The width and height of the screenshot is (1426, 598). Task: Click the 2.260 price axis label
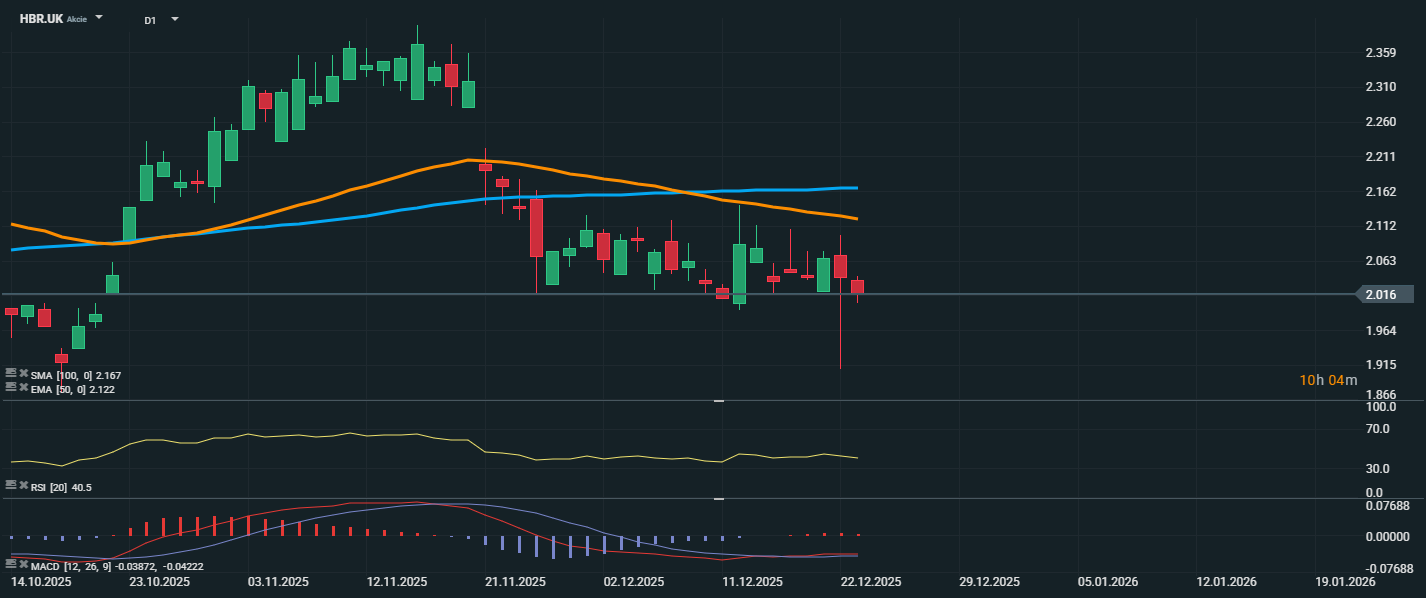1380,122
